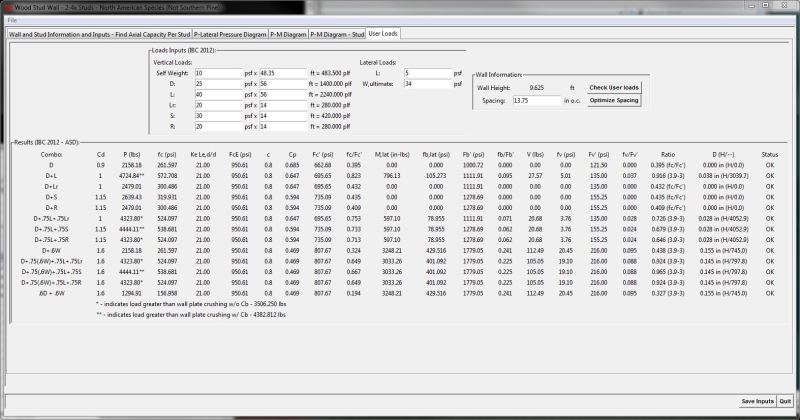This screenshot has height=420, width=800.
Task: Click the W,ultimate field showing 34
Action: (428, 84)
